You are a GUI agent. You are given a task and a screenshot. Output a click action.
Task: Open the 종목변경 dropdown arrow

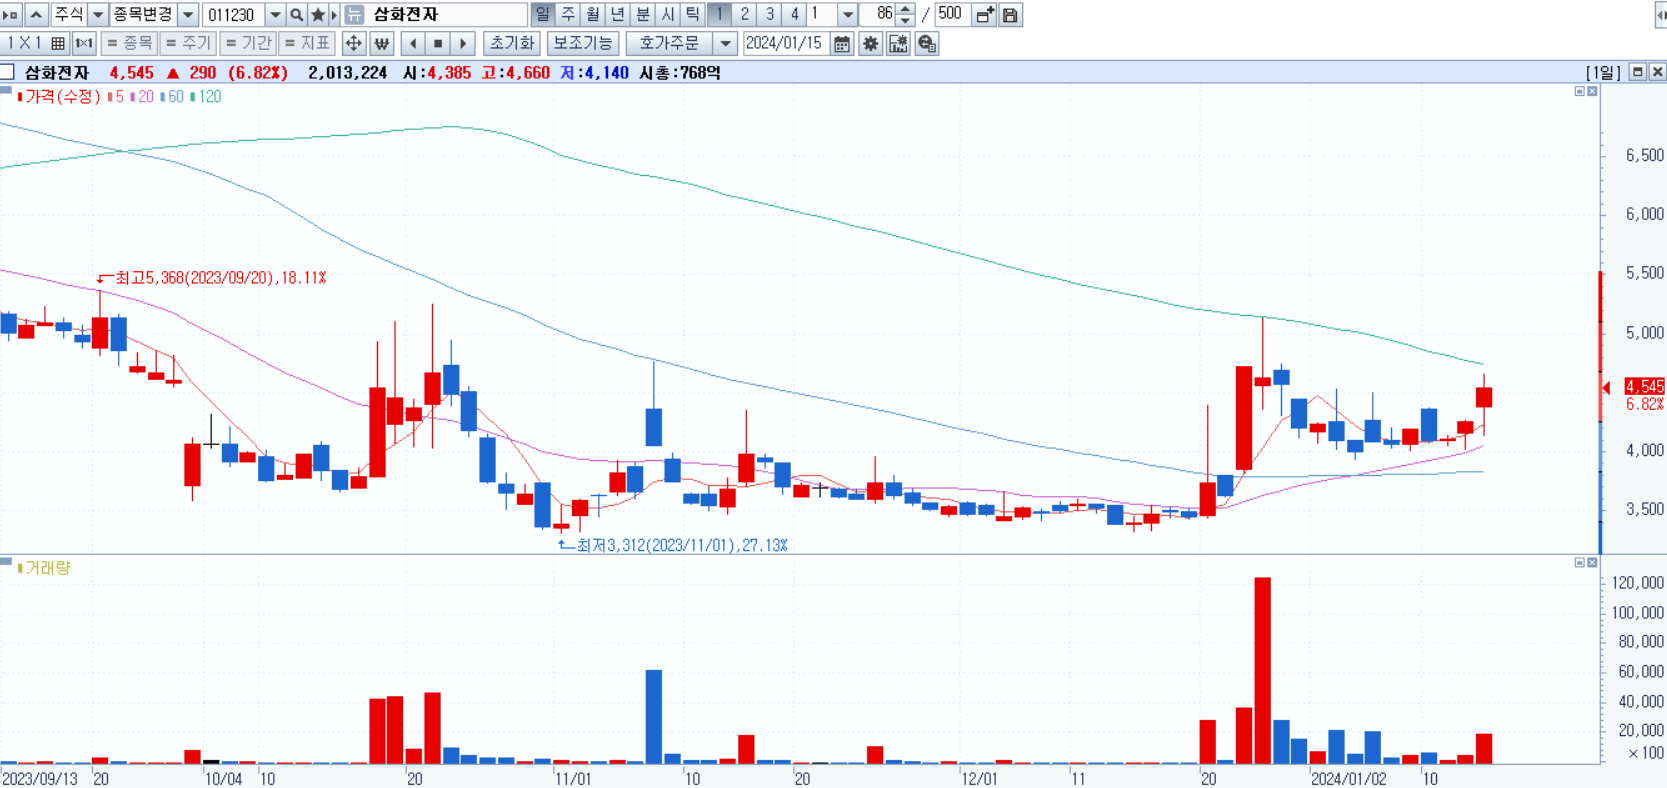(x=188, y=15)
